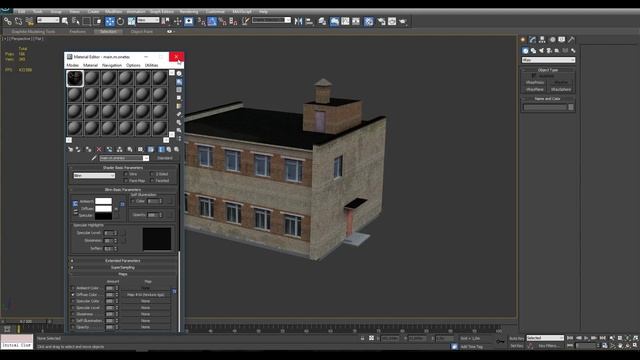Viewport: 640px width, 360px height.
Task: Expand the SuperSampling rollout
Action: click(x=123, y=268)
